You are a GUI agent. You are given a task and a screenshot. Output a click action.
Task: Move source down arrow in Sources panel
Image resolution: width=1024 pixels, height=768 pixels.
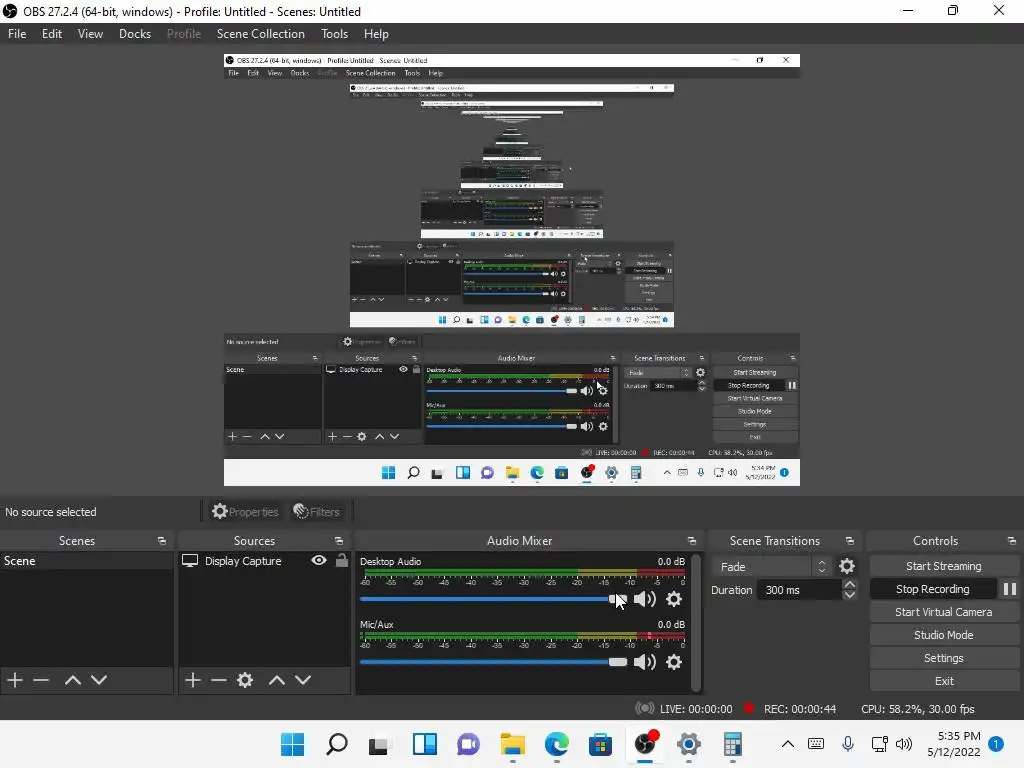coord(303,680)
